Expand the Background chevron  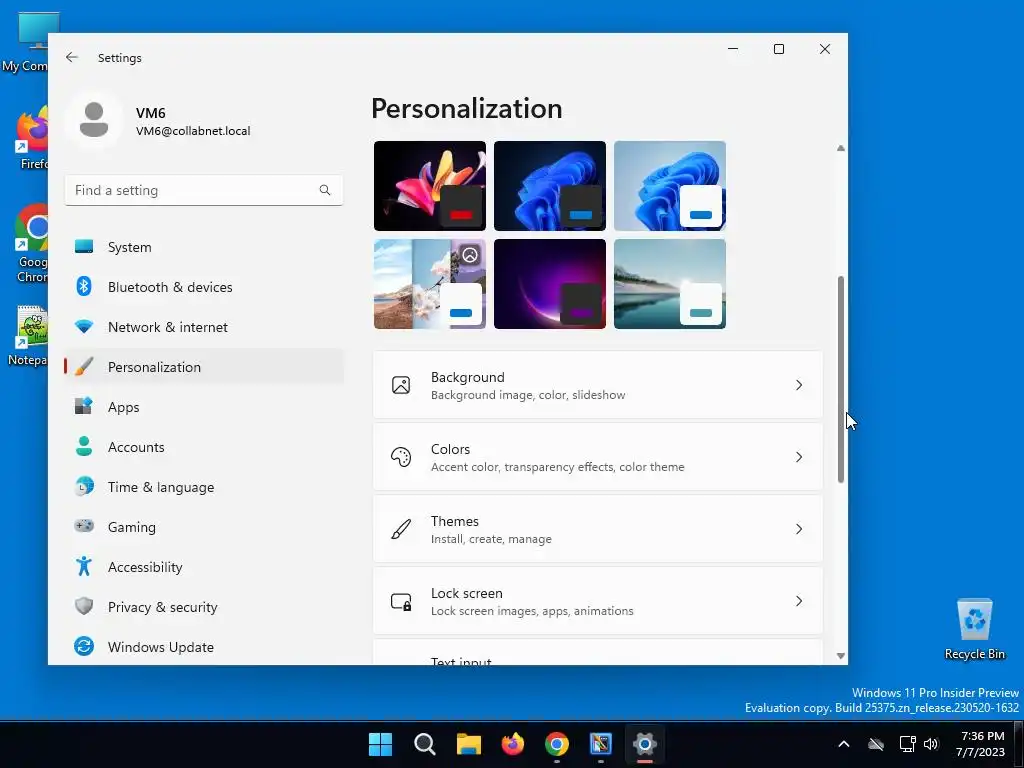pos(799,385)
